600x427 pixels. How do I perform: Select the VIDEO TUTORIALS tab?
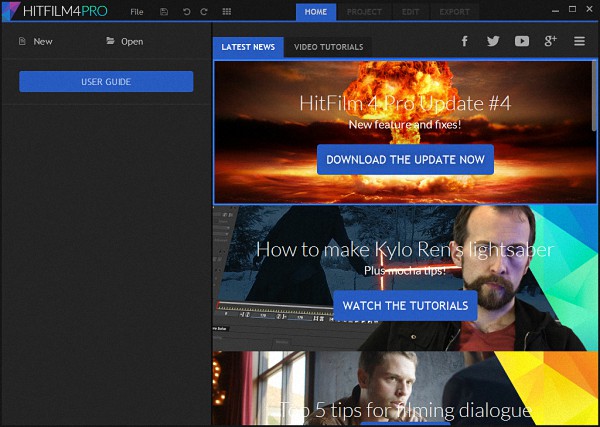tap(328, 47)
